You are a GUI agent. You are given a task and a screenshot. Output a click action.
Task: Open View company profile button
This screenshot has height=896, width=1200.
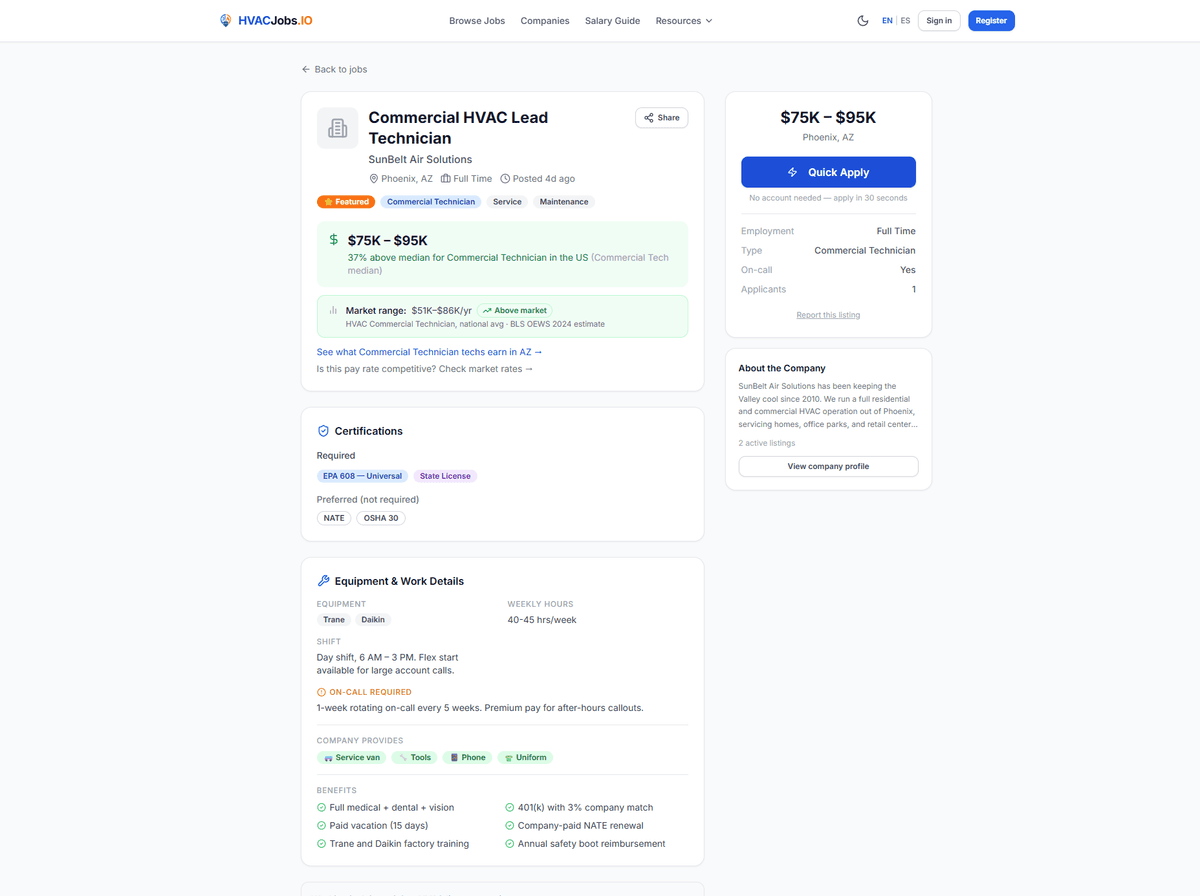tap(828, 467)
